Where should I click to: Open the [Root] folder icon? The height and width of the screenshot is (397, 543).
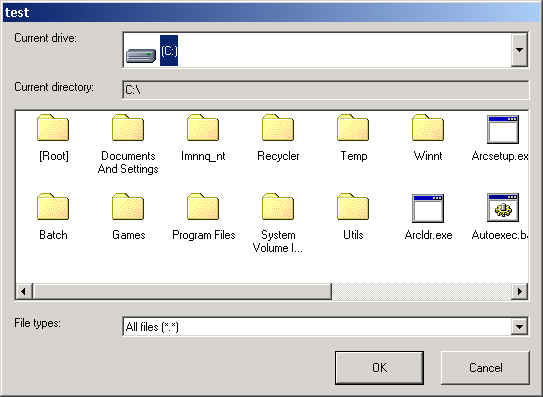(53, 127)
